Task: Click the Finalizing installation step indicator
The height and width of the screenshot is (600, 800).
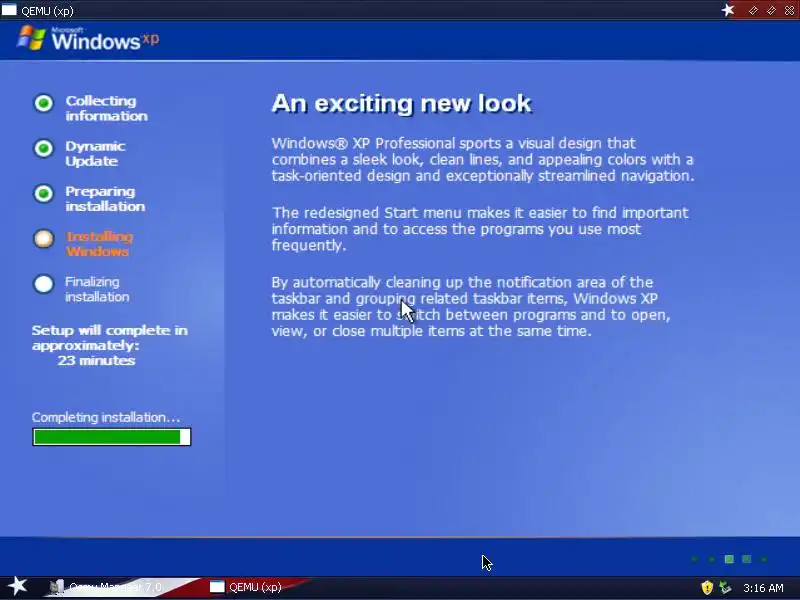Action: 44,284
